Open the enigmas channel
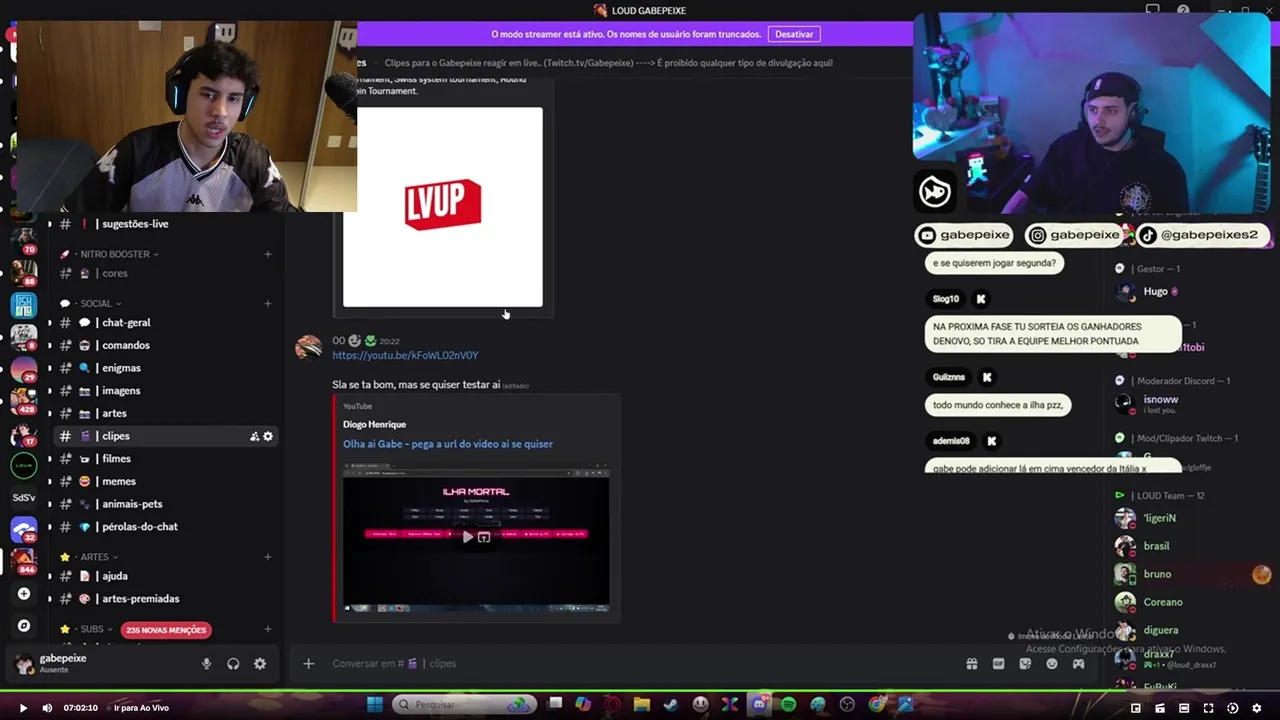The height and width of the screenshot is (720, 1280). click(165, 368)
